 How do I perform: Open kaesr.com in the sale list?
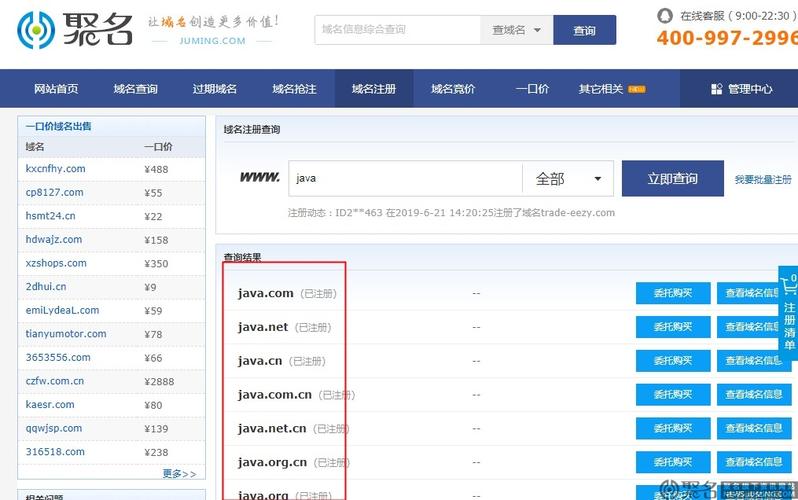pyautogui.click(x=50, y=405)
